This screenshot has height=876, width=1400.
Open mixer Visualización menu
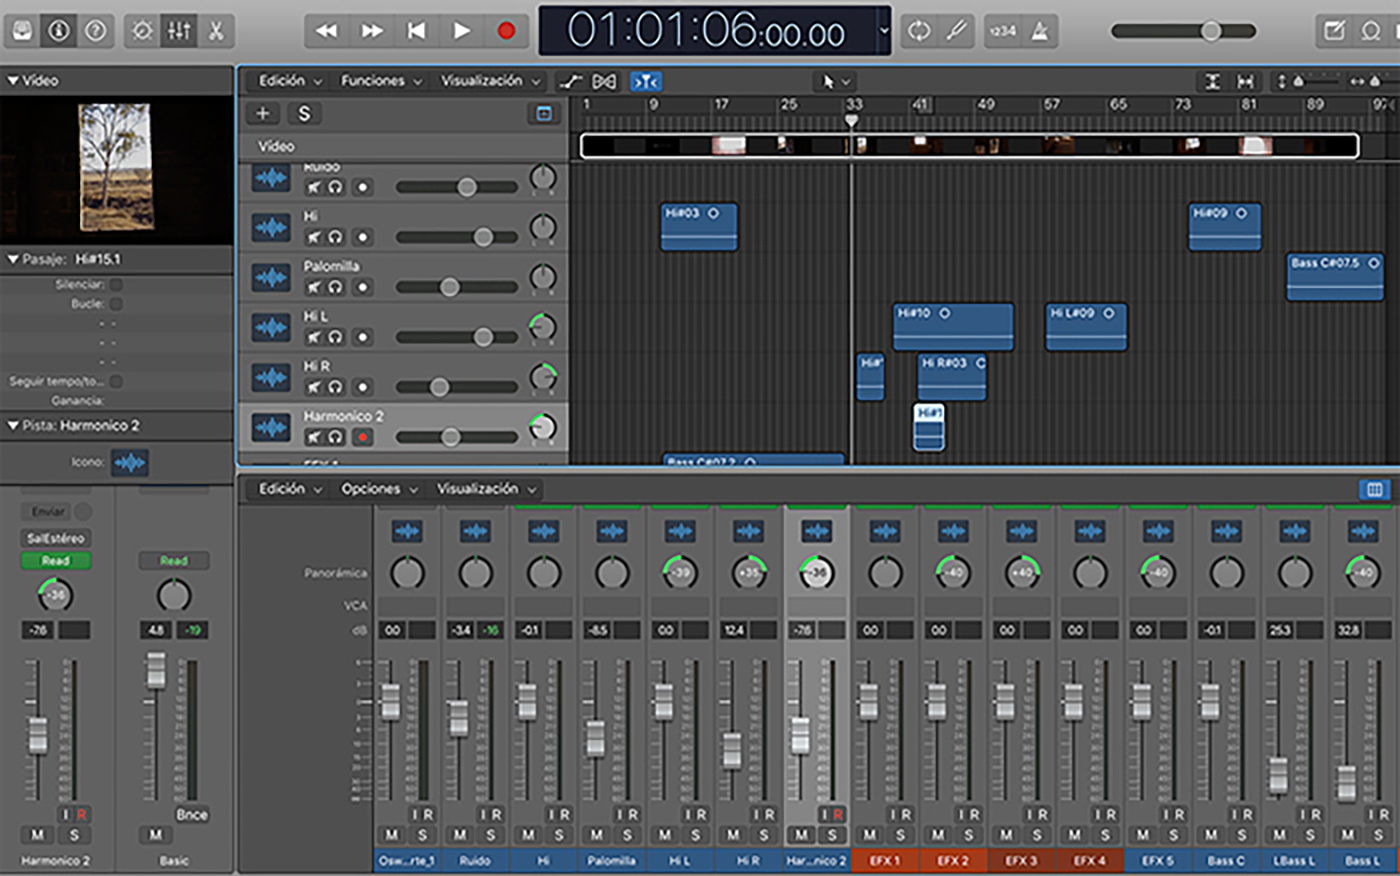(487, 489)
